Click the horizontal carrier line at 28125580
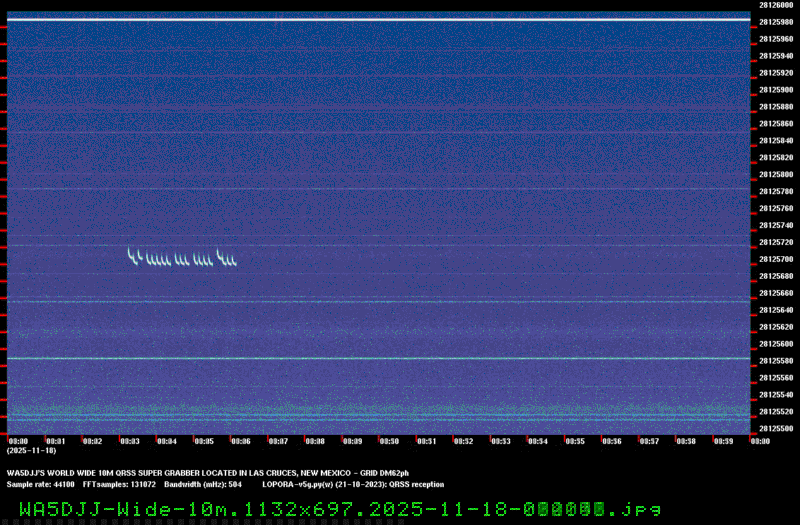The width and height of the screenshot is (800, 525). (x=378, y=358)
